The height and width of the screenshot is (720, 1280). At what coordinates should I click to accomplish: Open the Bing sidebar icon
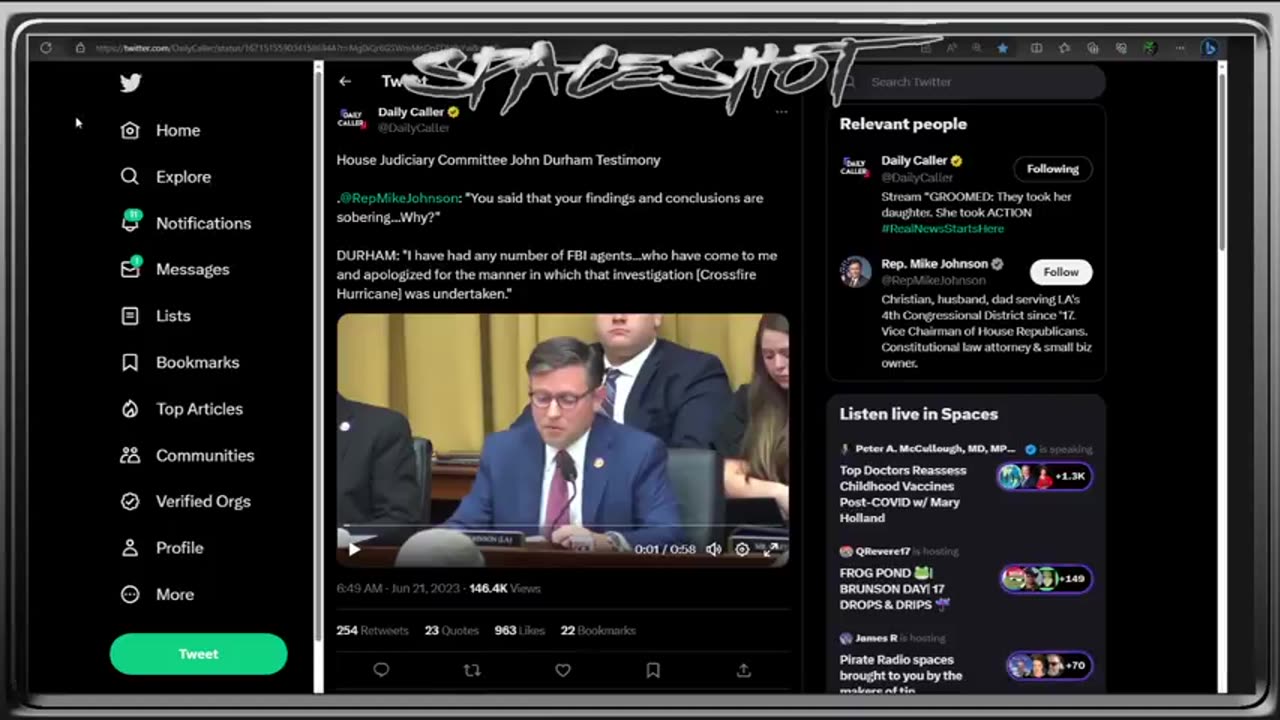(x=1209, y=47)
